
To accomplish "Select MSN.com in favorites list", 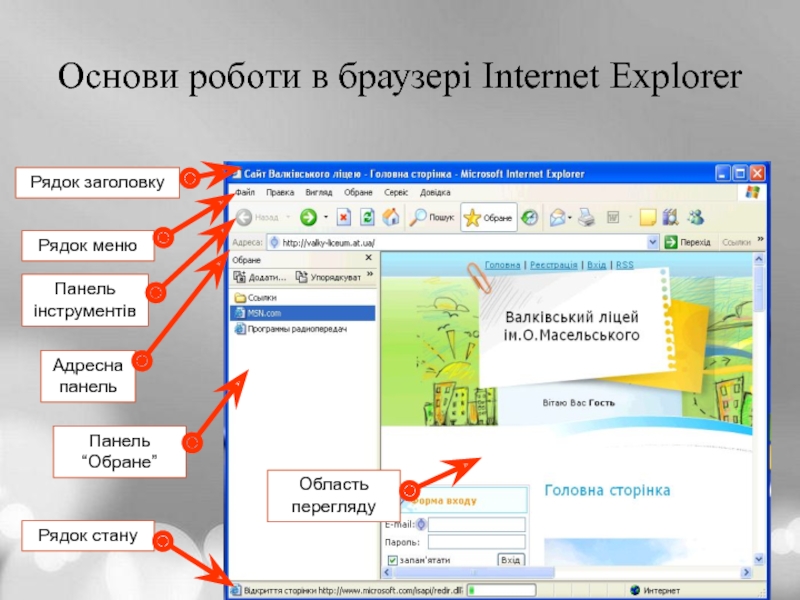I will [303, 313].
